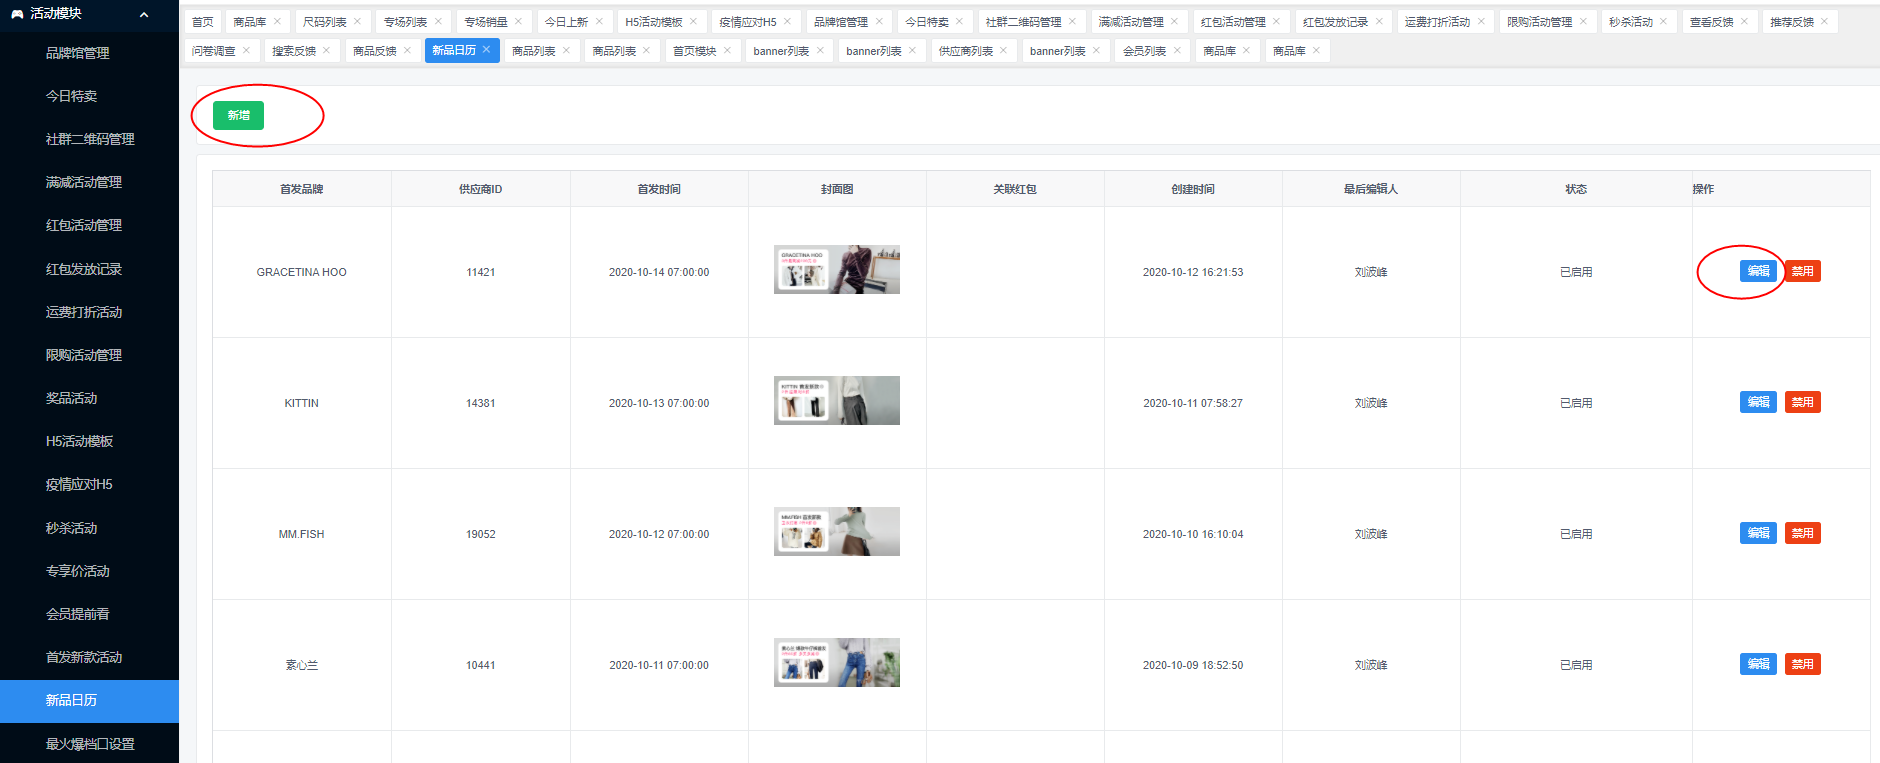This screenshot has width=1880, height=763.
Task: Close the 限购活动管理 tab
Action: (1583, 21)
